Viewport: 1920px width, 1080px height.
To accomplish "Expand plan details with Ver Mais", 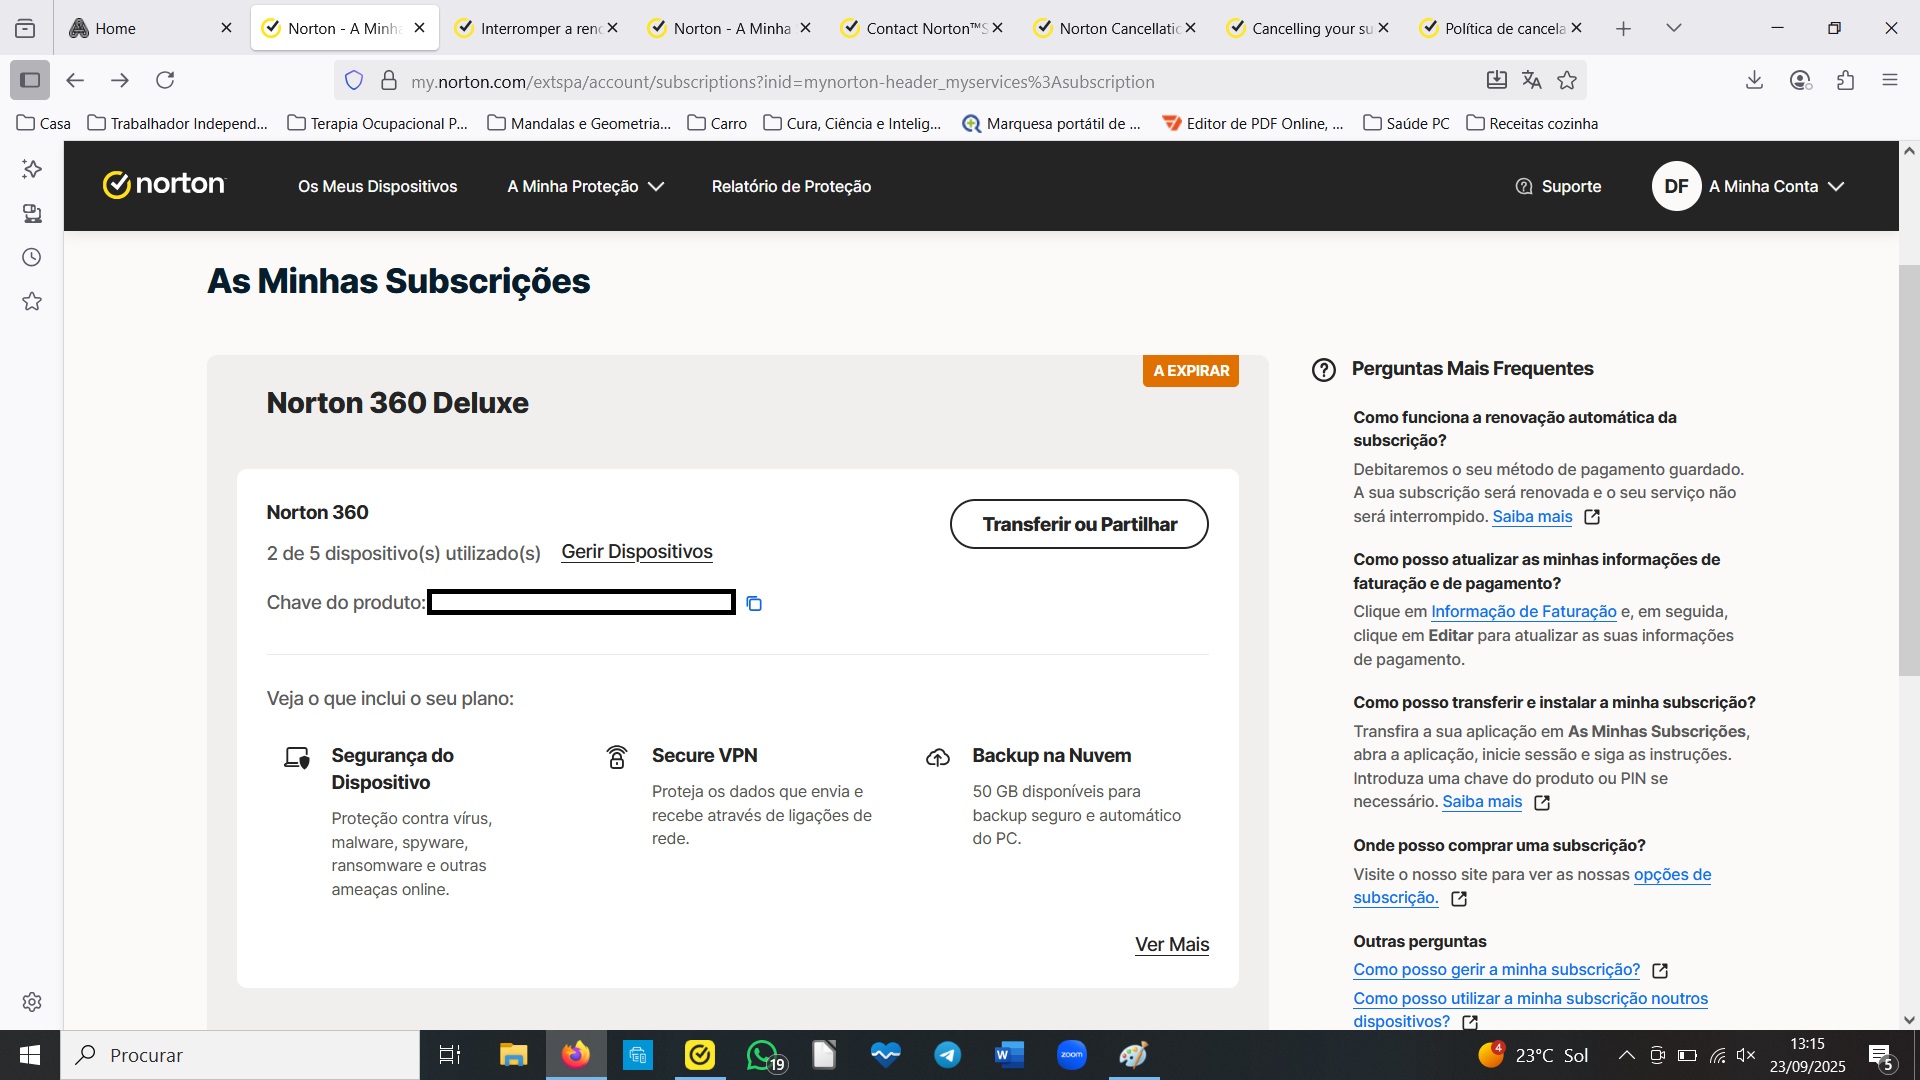I will click(x=1171, y=944).
